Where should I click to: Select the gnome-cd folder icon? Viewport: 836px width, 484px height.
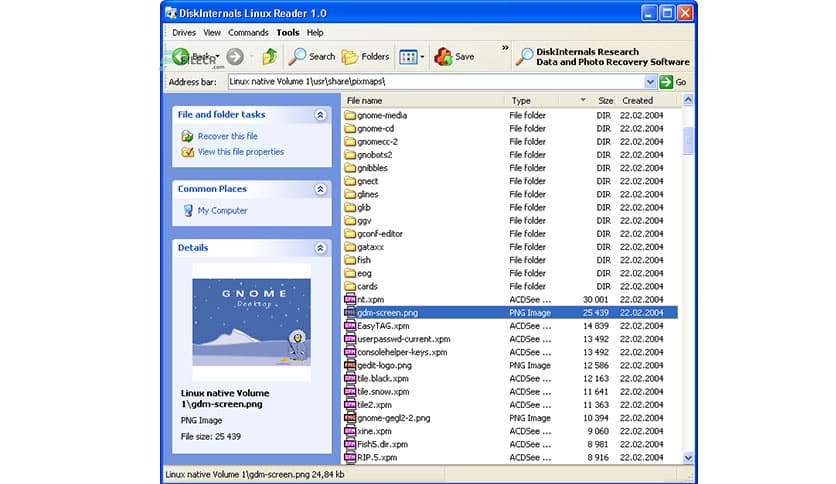[350, 128]
